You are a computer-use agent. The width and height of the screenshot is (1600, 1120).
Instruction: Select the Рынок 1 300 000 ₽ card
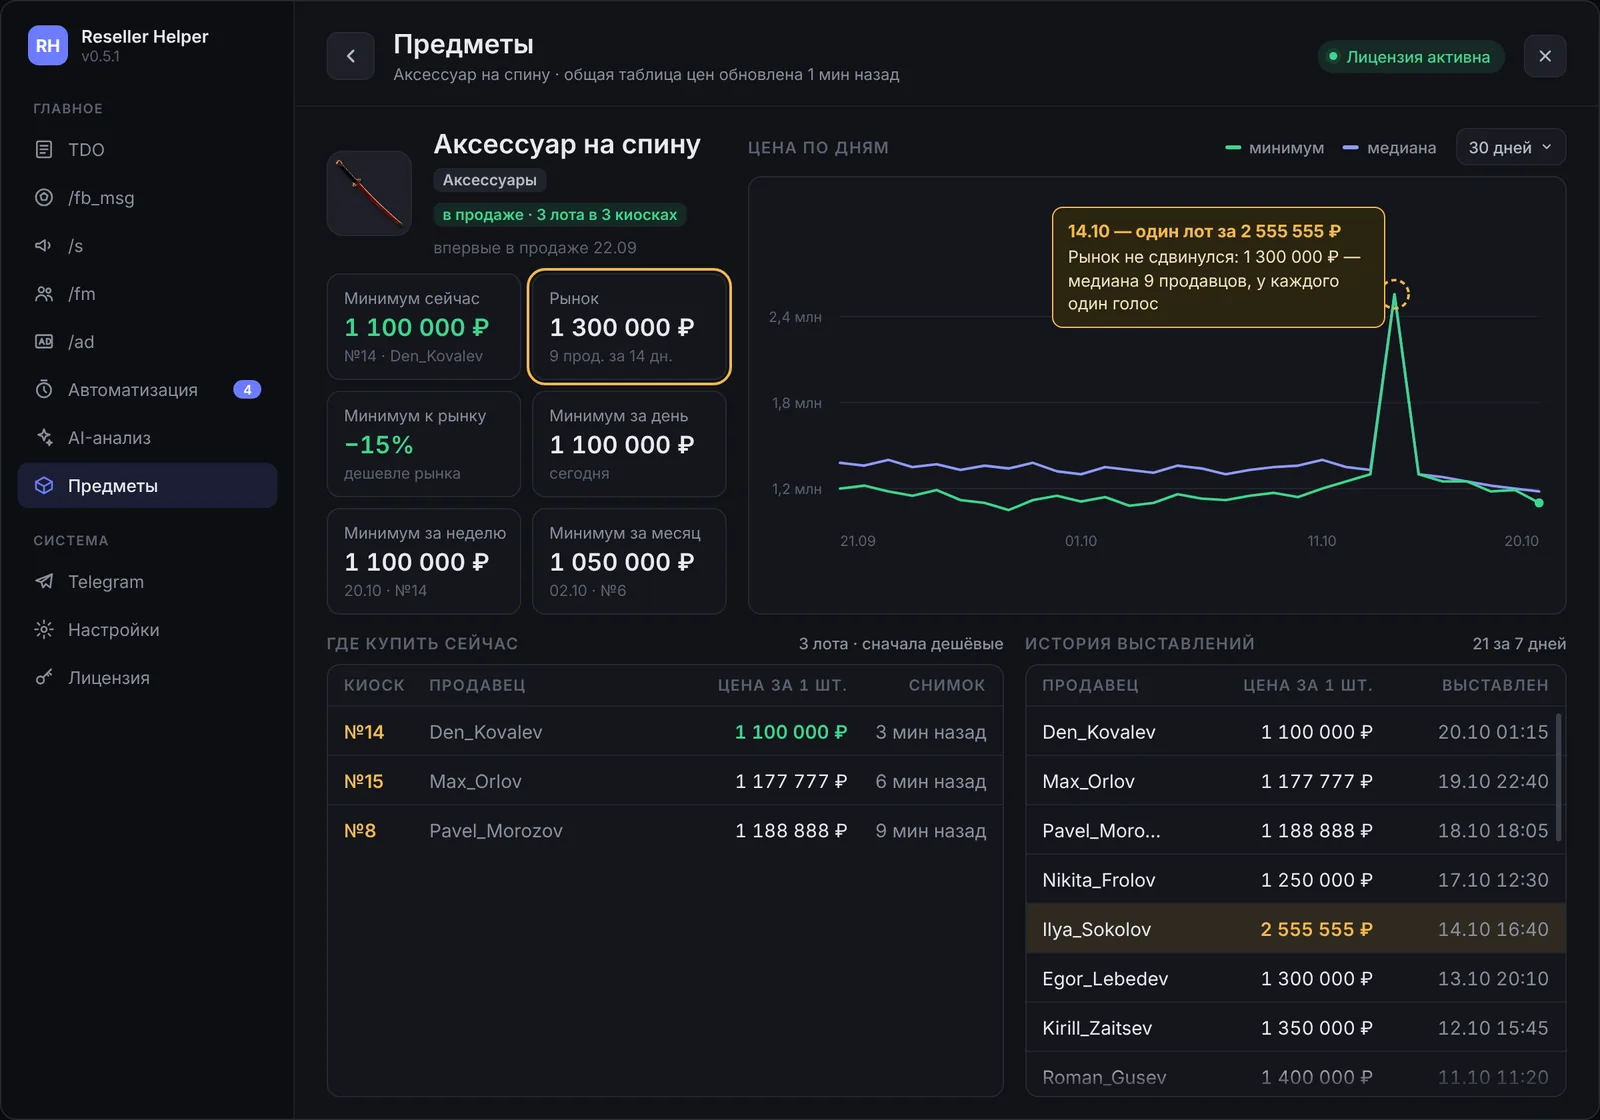pos(629,327)
